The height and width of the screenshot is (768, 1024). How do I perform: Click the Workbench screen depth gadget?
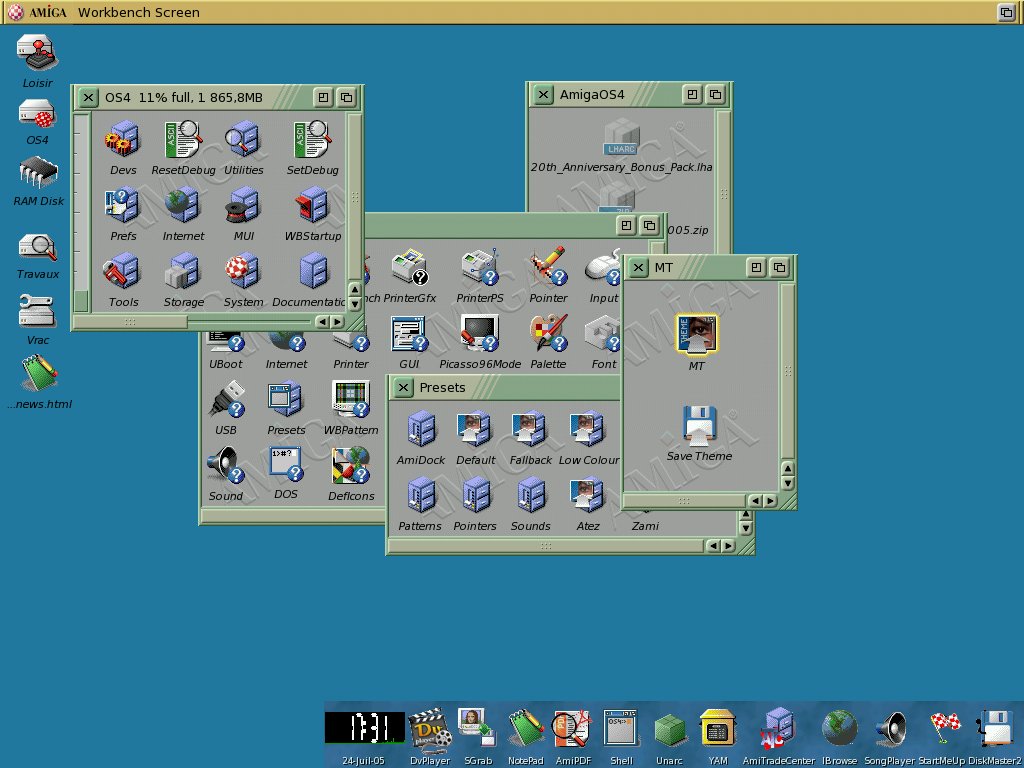[1006, 12]
